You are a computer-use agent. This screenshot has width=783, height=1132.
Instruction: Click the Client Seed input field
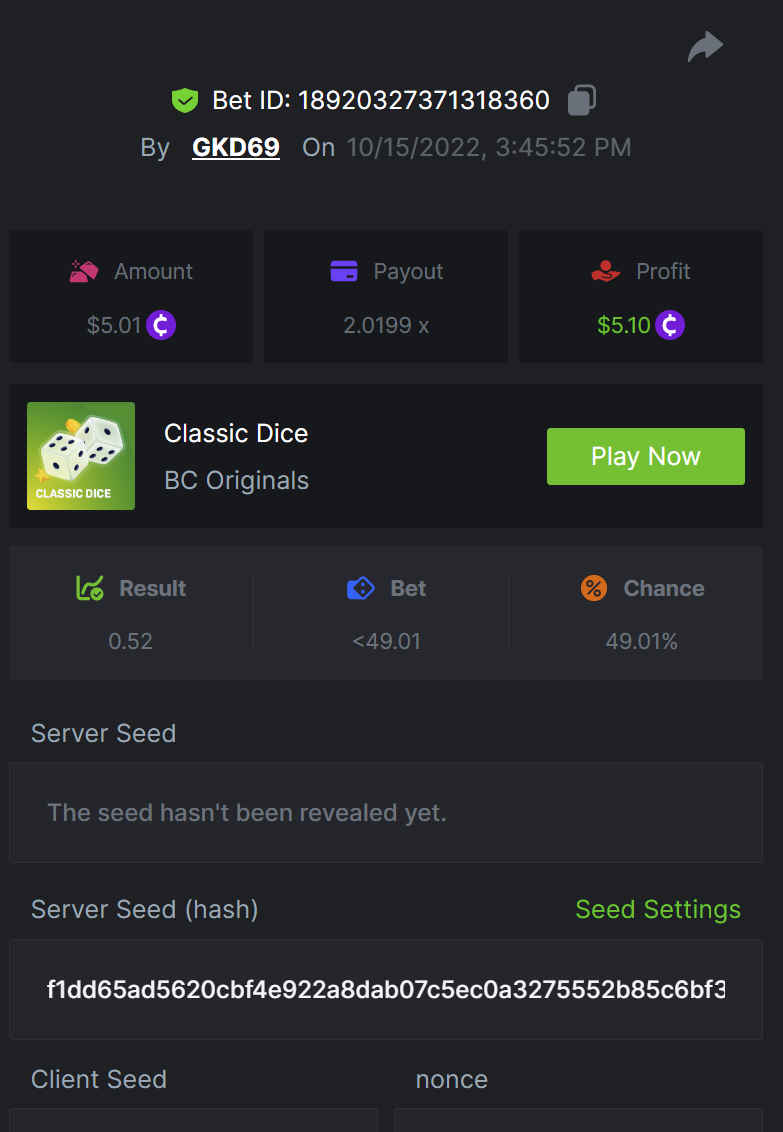pos(193,1120)
